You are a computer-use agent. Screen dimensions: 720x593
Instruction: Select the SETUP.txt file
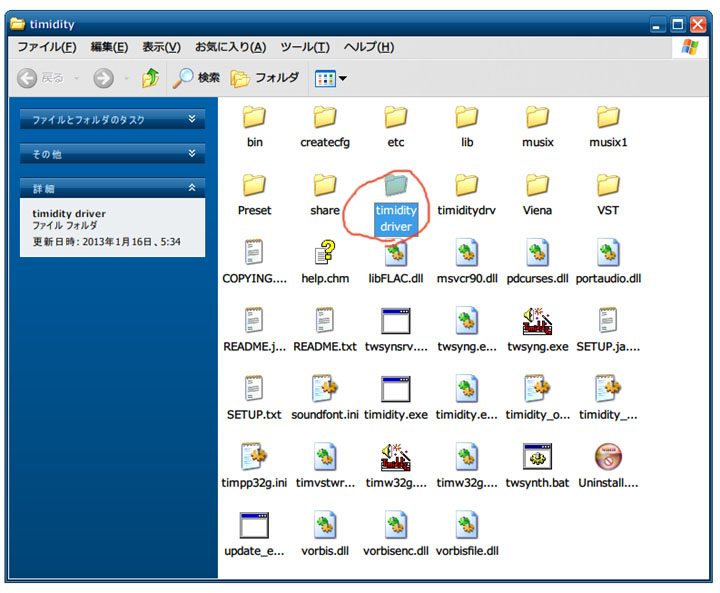click(254, 398)
